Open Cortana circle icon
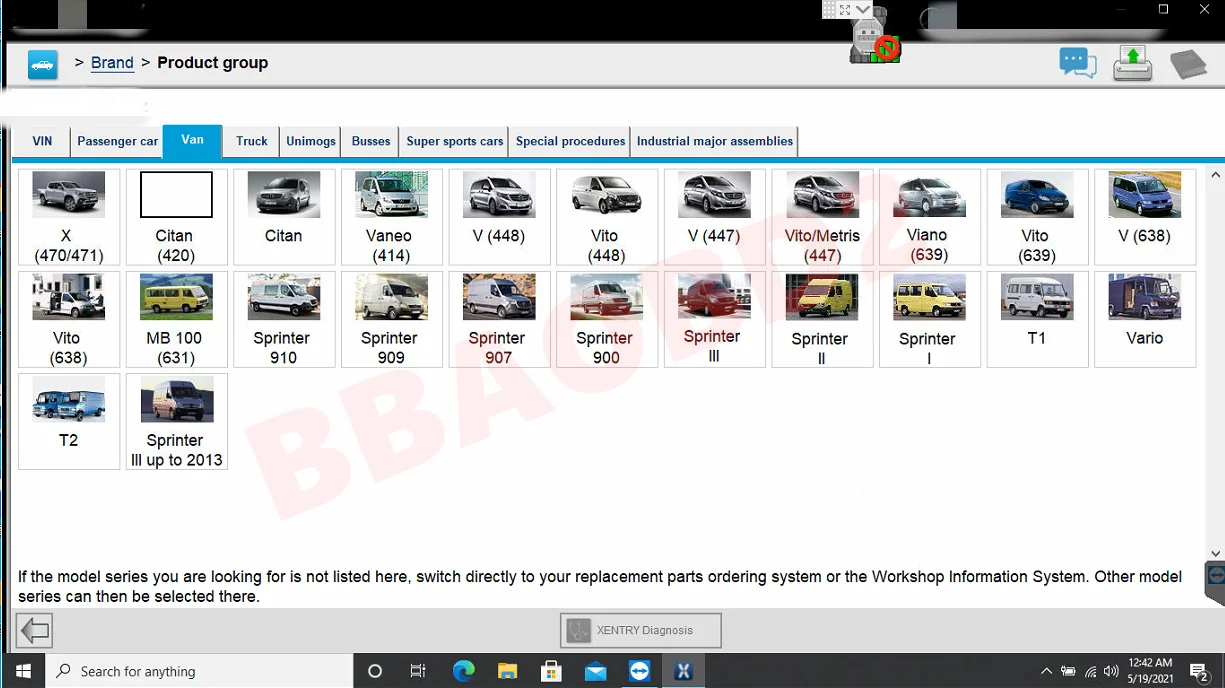1225x688 pixels. pyautogui.click(x=375, y=671)
